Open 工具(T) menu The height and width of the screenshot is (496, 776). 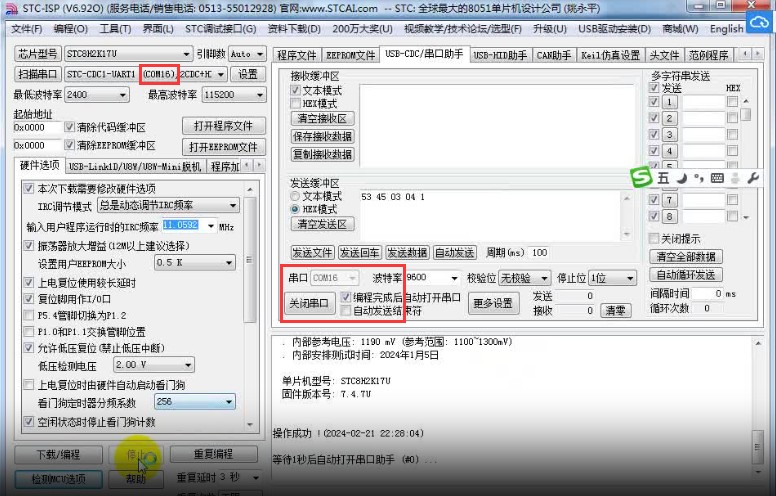pyautogui.click(x=115, y=29)
